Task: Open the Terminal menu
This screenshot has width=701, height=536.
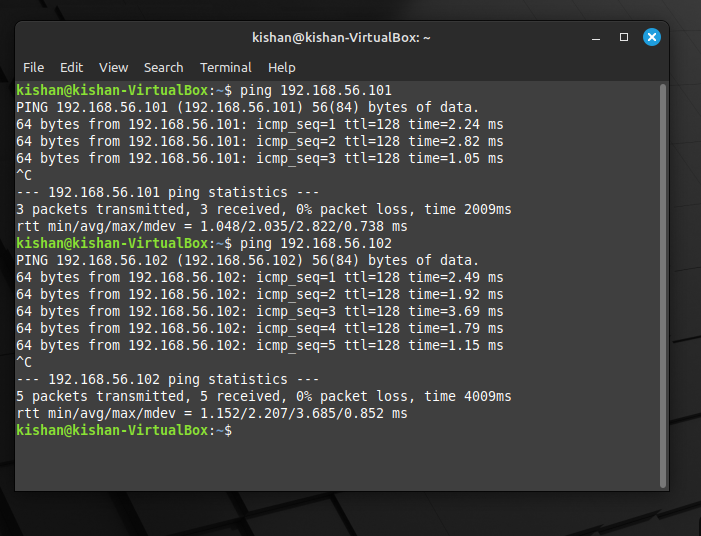Action: [226, 68]
